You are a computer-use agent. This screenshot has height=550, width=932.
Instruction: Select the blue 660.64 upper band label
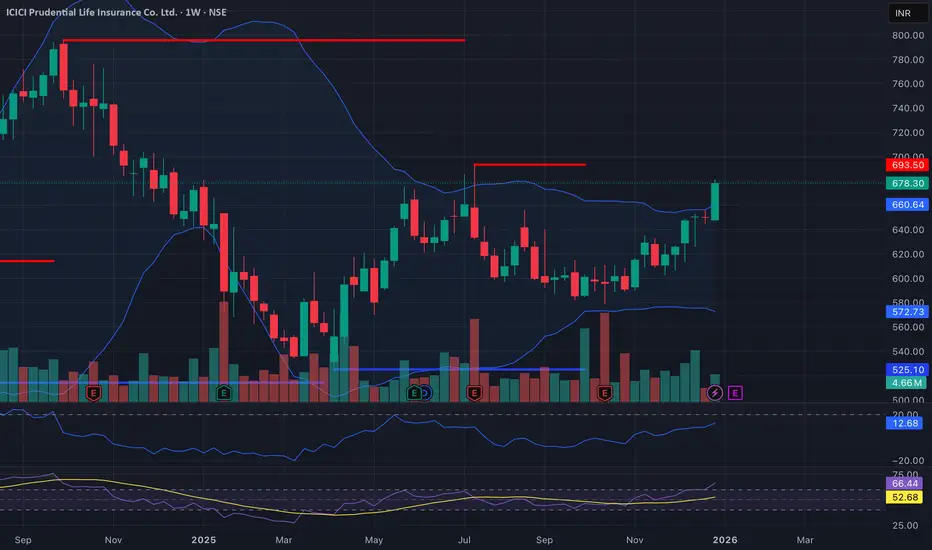(x=907, y=205)
